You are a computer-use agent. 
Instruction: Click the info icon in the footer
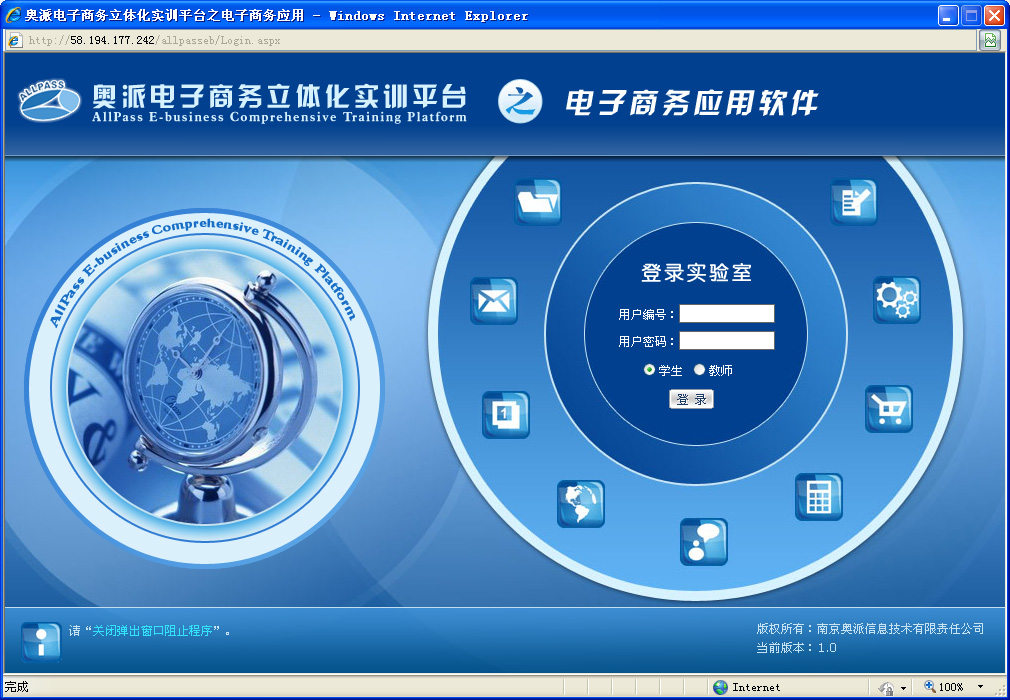click(41, 641)
